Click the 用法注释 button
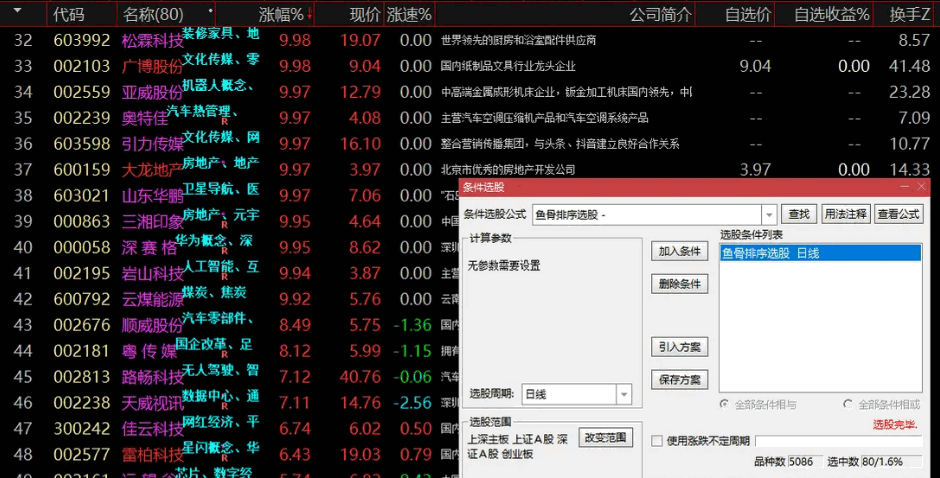Image resolution: width=940 pixels, height=478 pixels. tap(845, 214)
